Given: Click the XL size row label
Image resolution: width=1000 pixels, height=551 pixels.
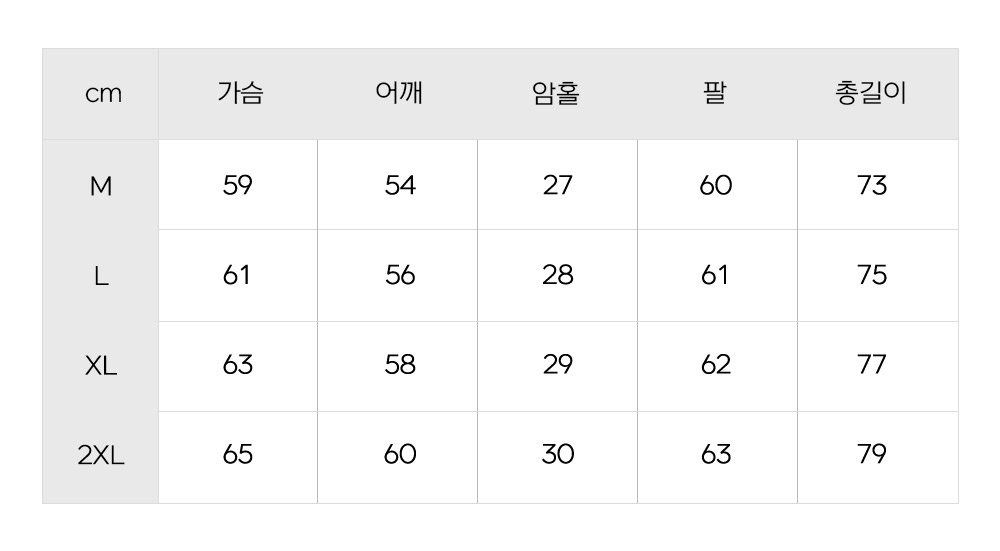Looking at the screenshot, I should click(101, 366).
